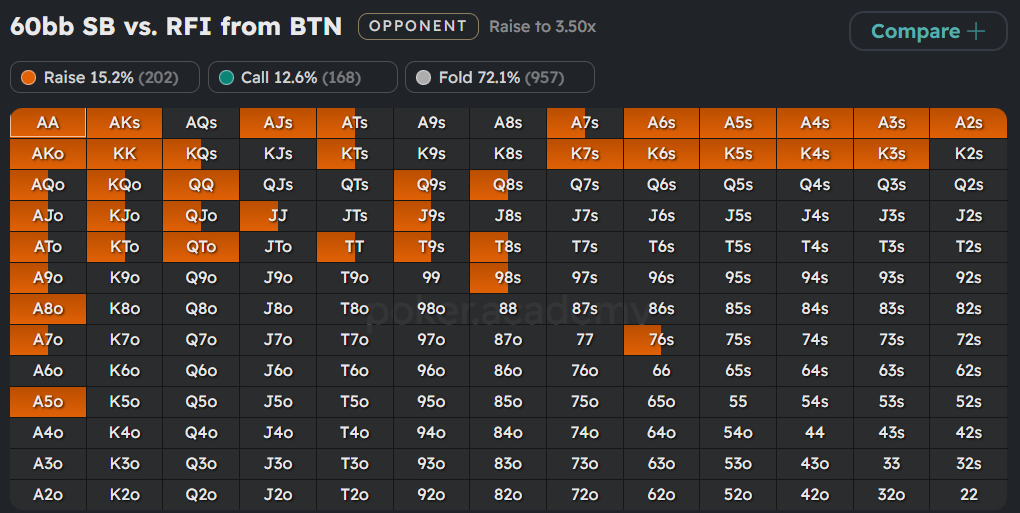
Task: Click the gray Fold color dot
Action: [424, 77]
